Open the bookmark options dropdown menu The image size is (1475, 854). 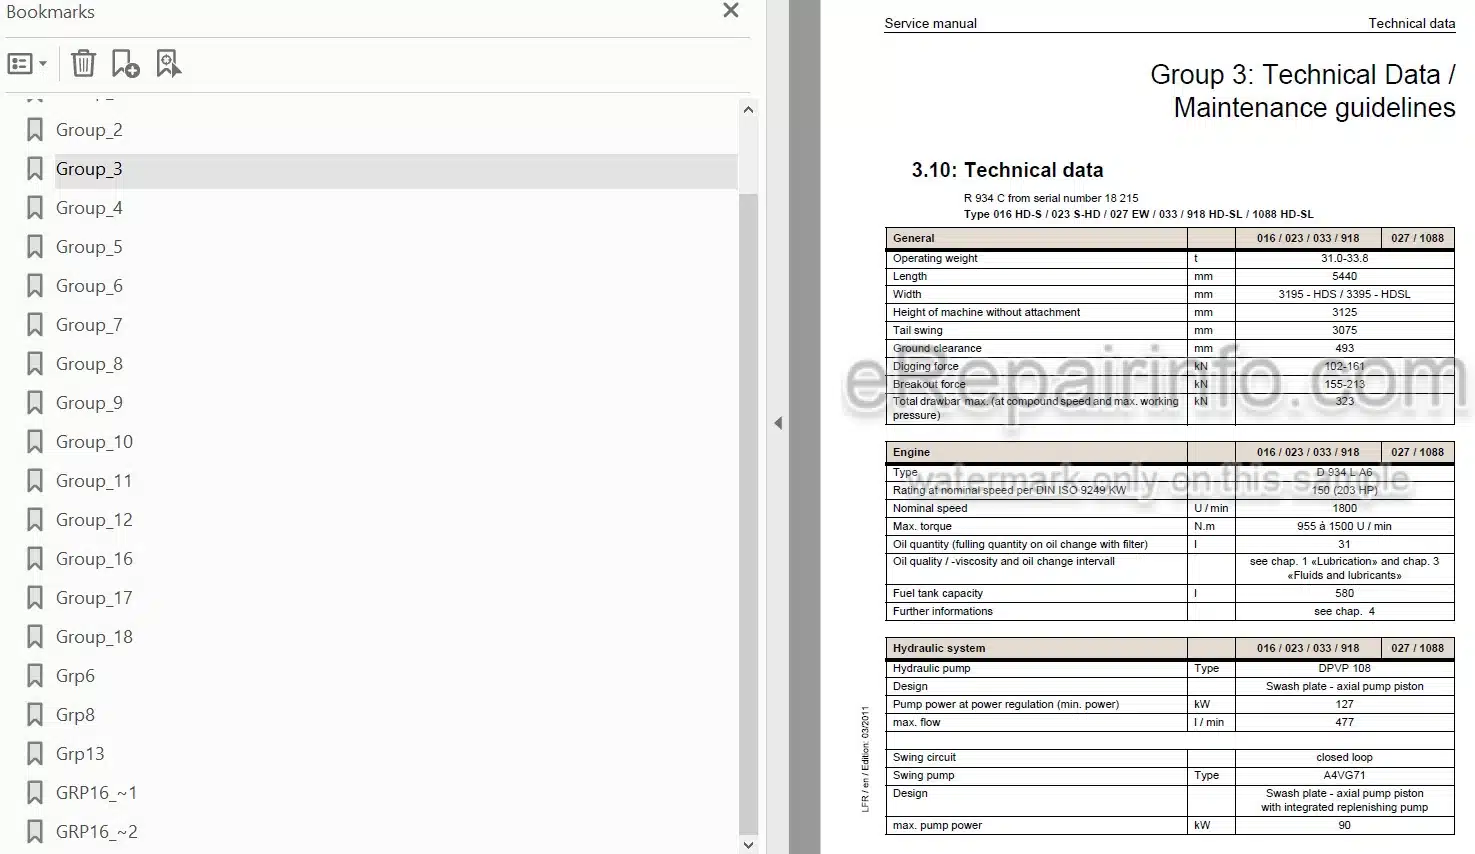27,64
